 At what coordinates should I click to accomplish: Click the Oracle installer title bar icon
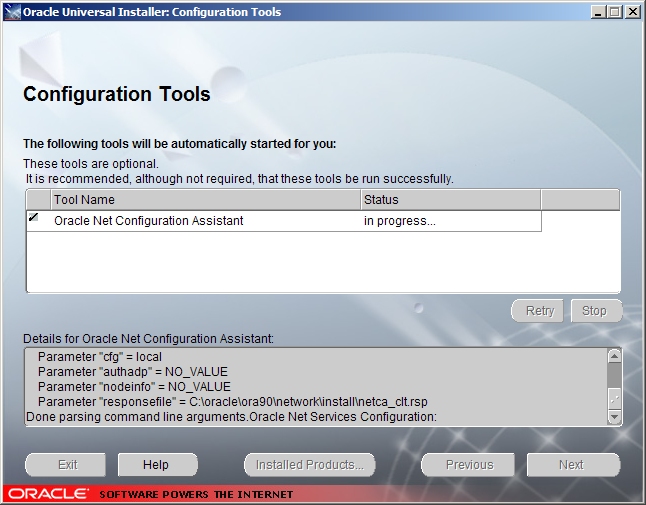point(12,12)
